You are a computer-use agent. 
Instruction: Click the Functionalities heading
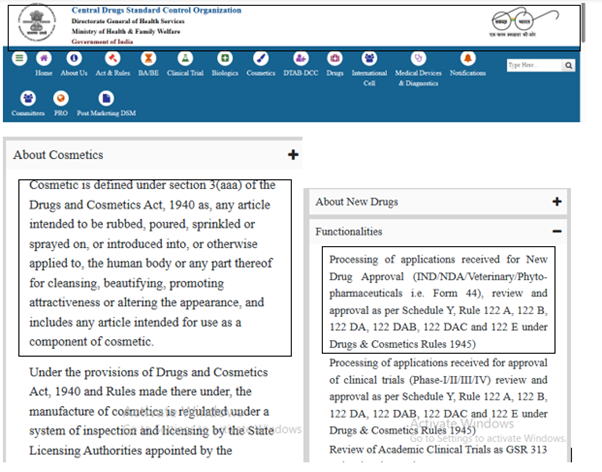[x=349, y=232]
